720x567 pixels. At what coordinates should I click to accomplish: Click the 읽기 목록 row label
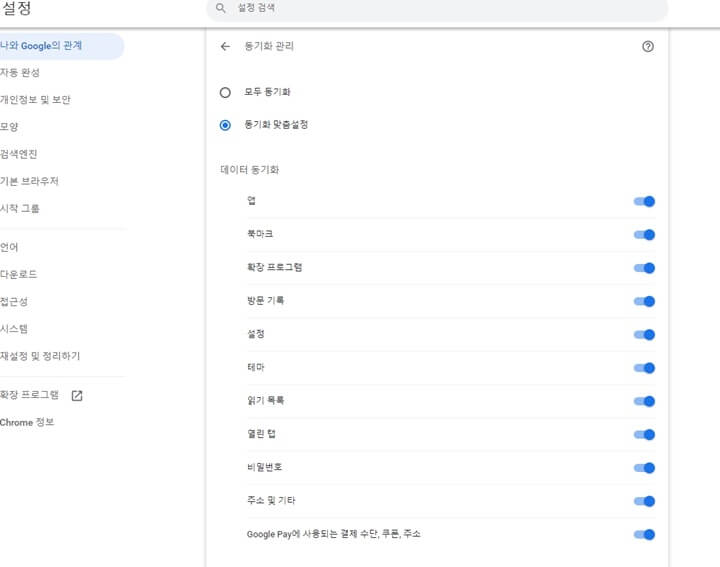265,400
